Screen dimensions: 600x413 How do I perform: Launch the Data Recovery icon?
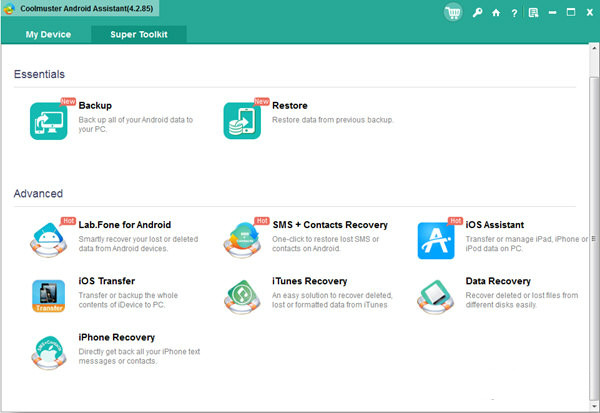tap(435, 297)
